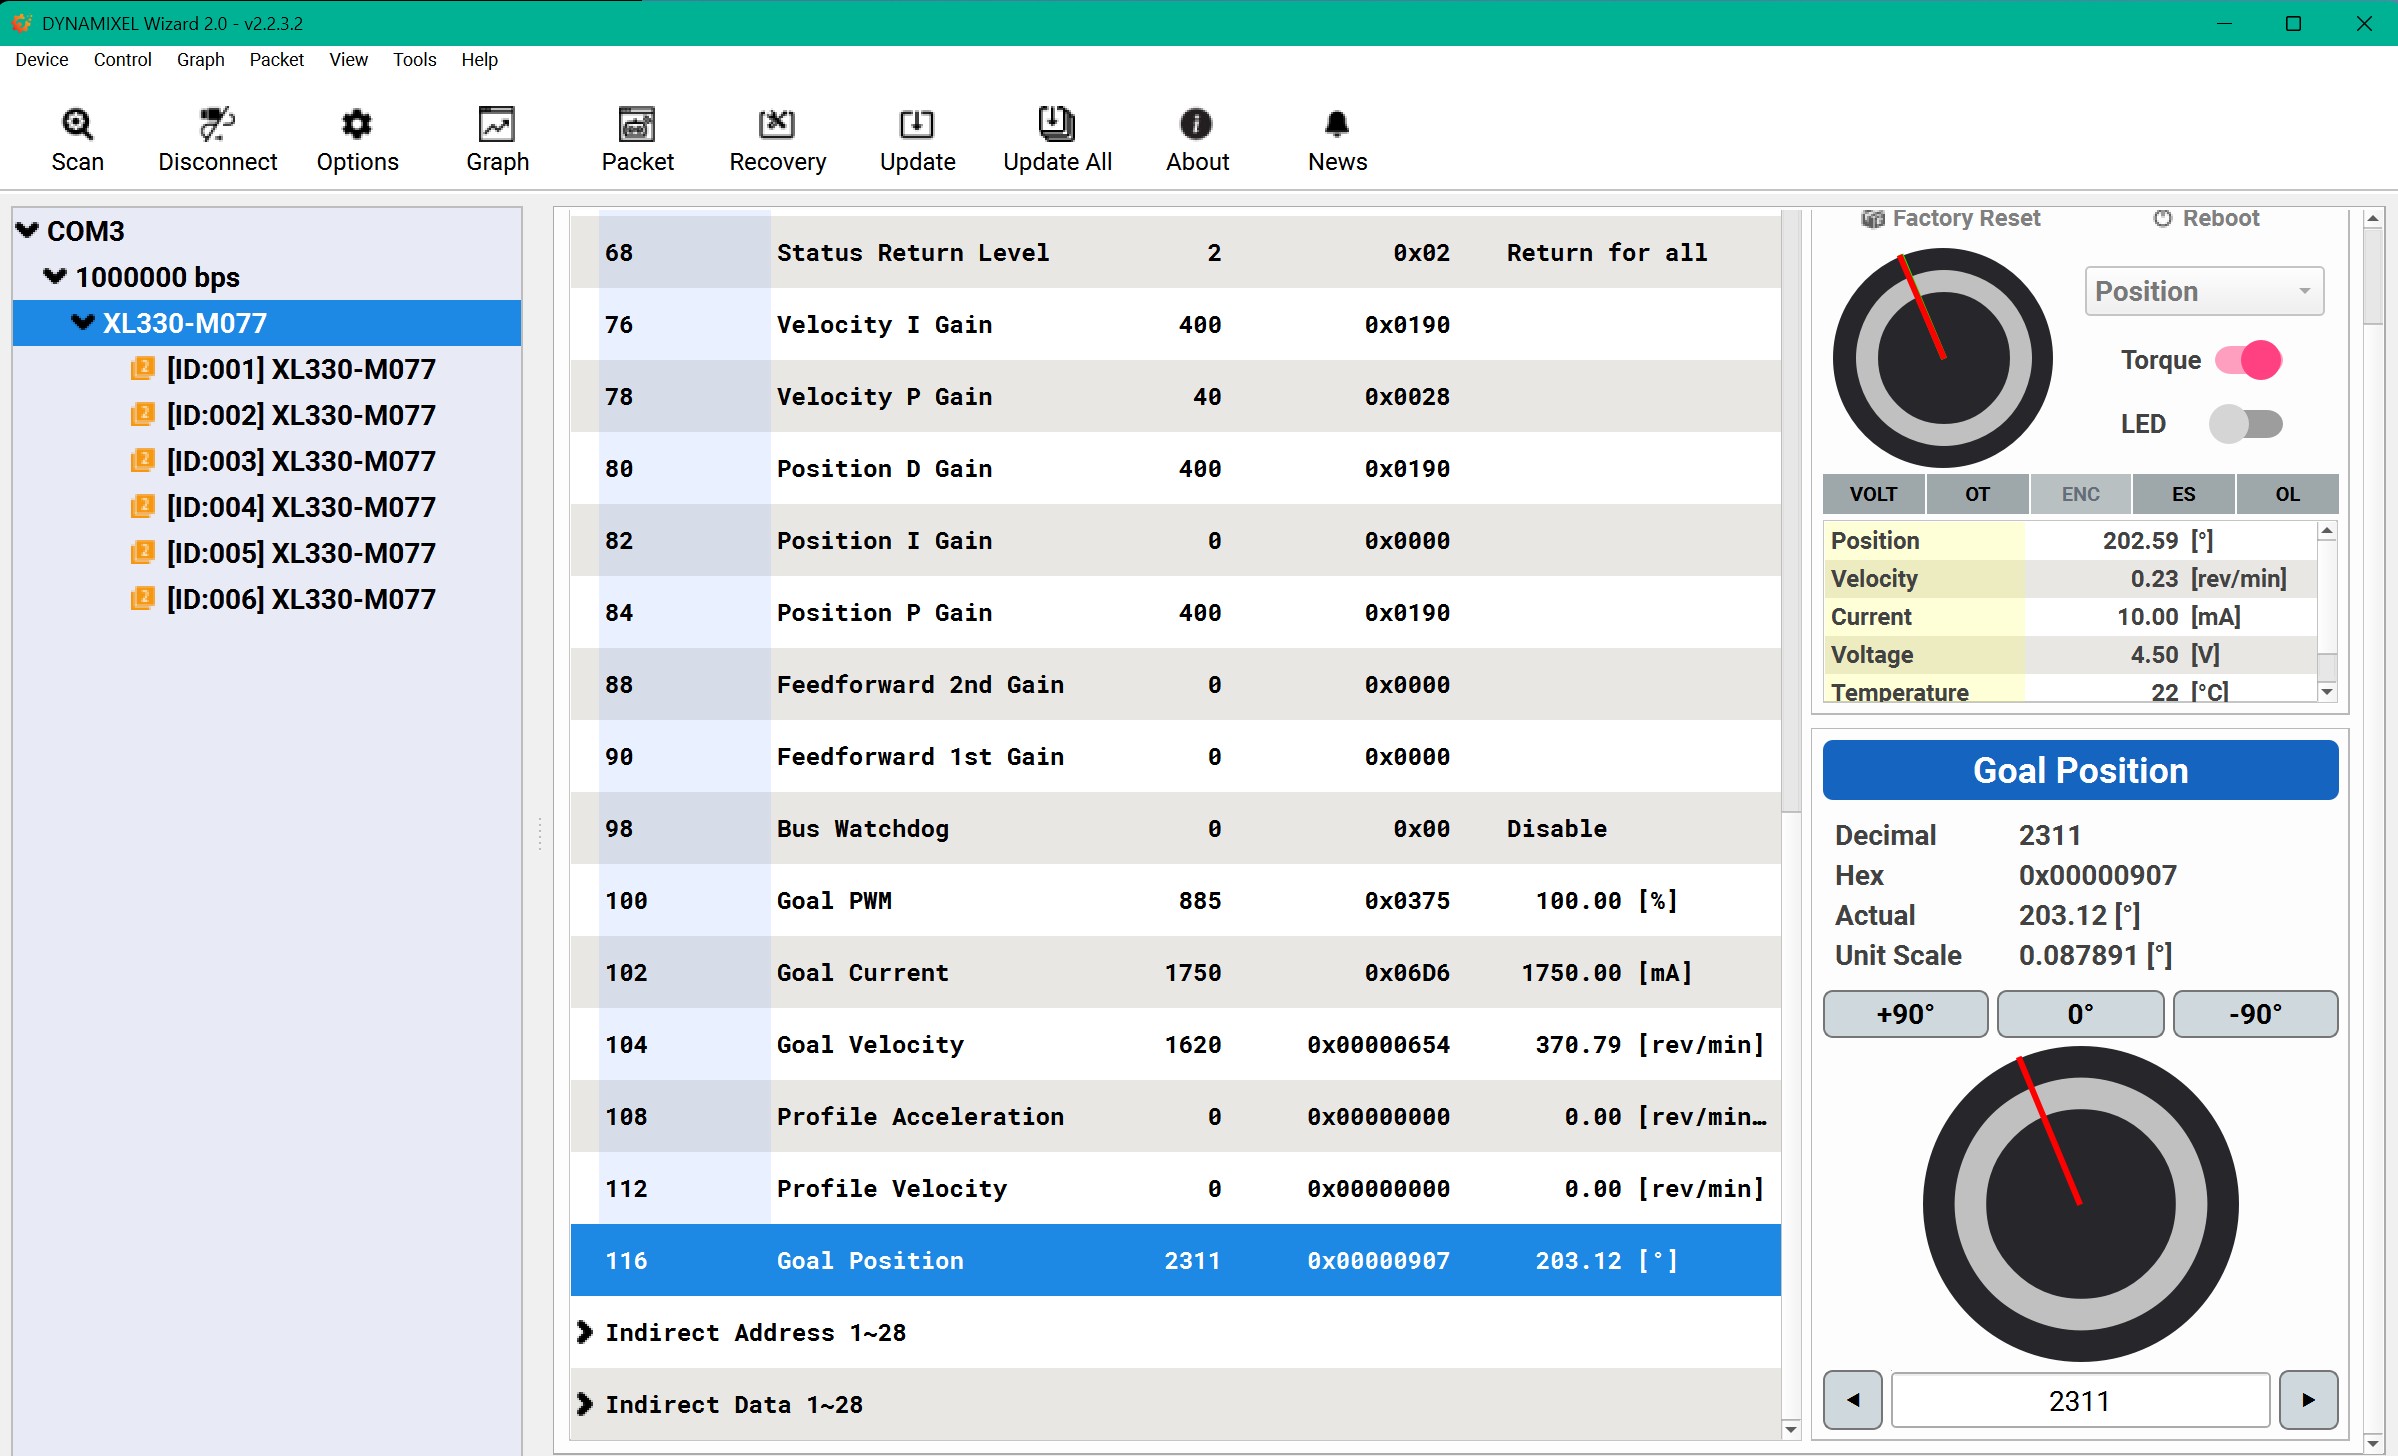
Task: Open the Tools menu
Action: click(414, 60)
